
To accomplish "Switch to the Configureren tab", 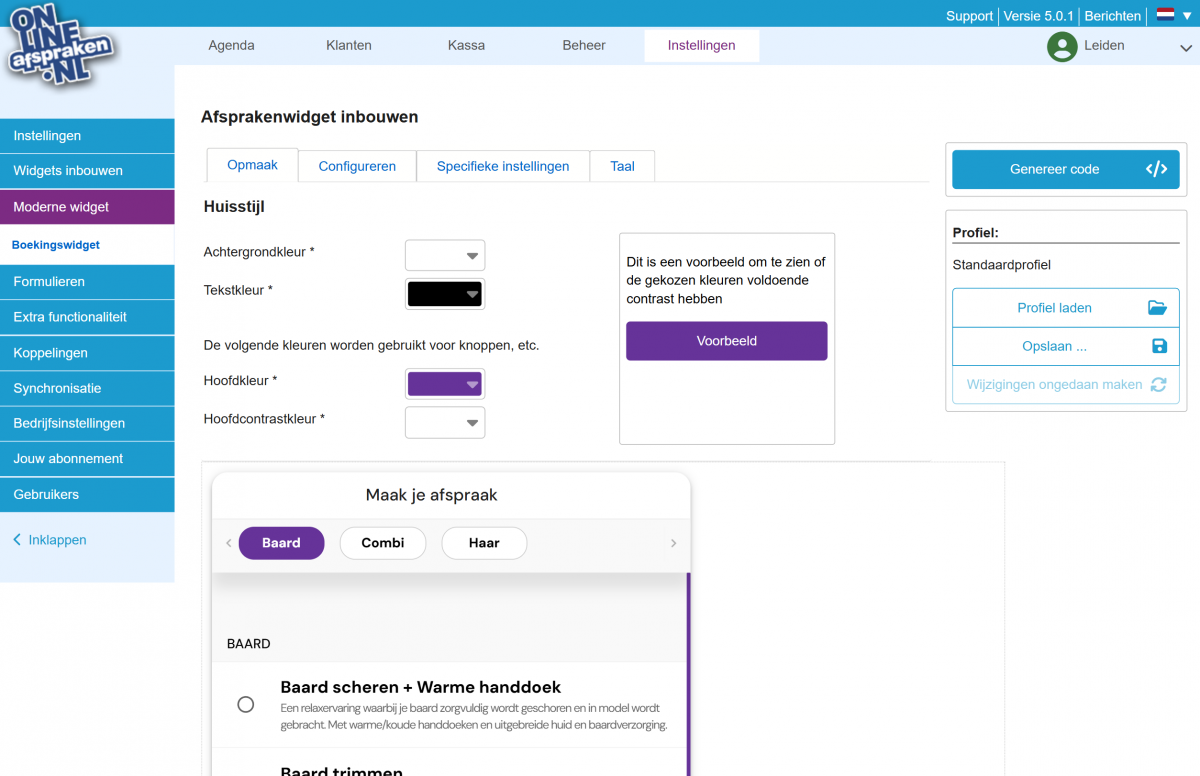I will (x=357, y=166).
